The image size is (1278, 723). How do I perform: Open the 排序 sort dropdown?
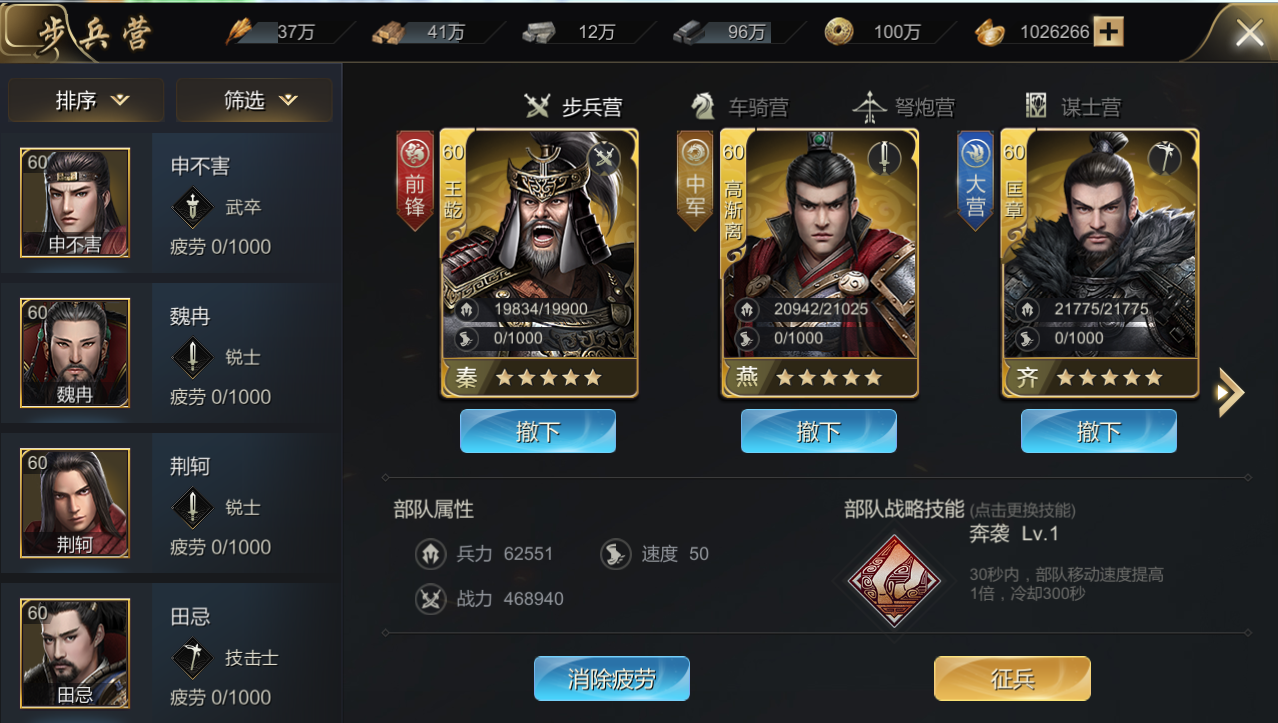pyautogui.click(x=86, y=100)
